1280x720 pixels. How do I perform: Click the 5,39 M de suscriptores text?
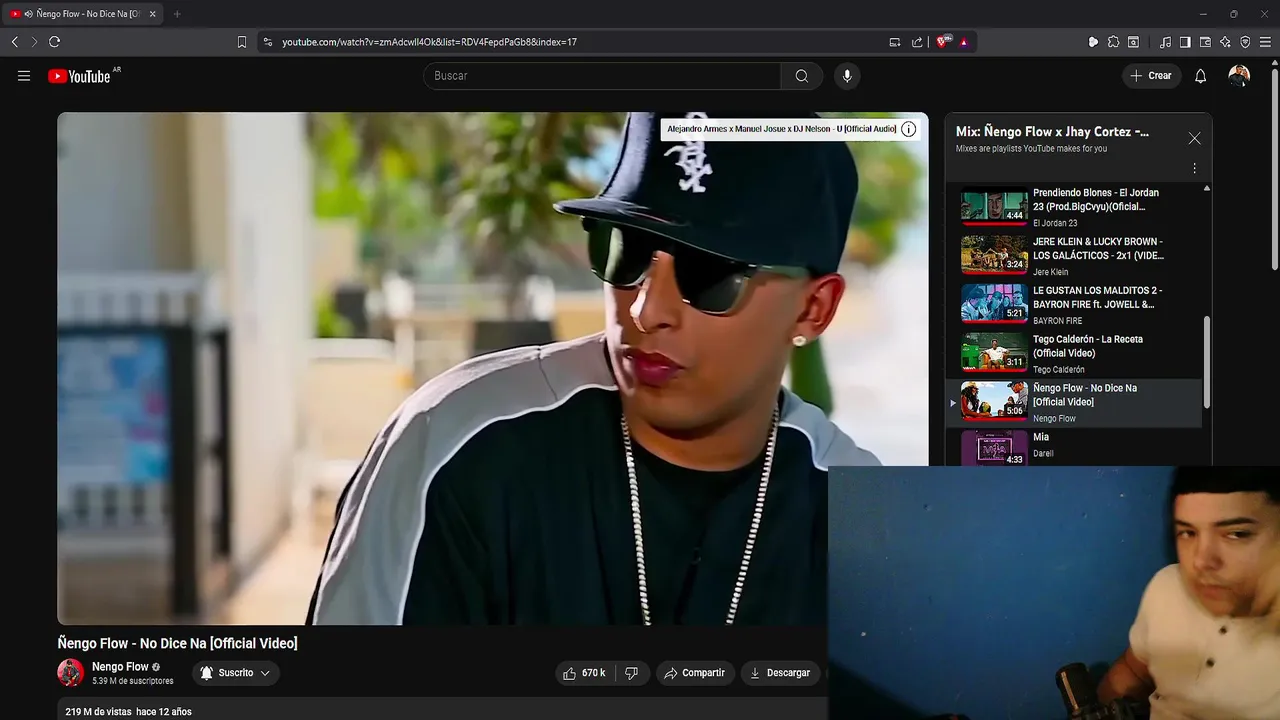point(132,681)
